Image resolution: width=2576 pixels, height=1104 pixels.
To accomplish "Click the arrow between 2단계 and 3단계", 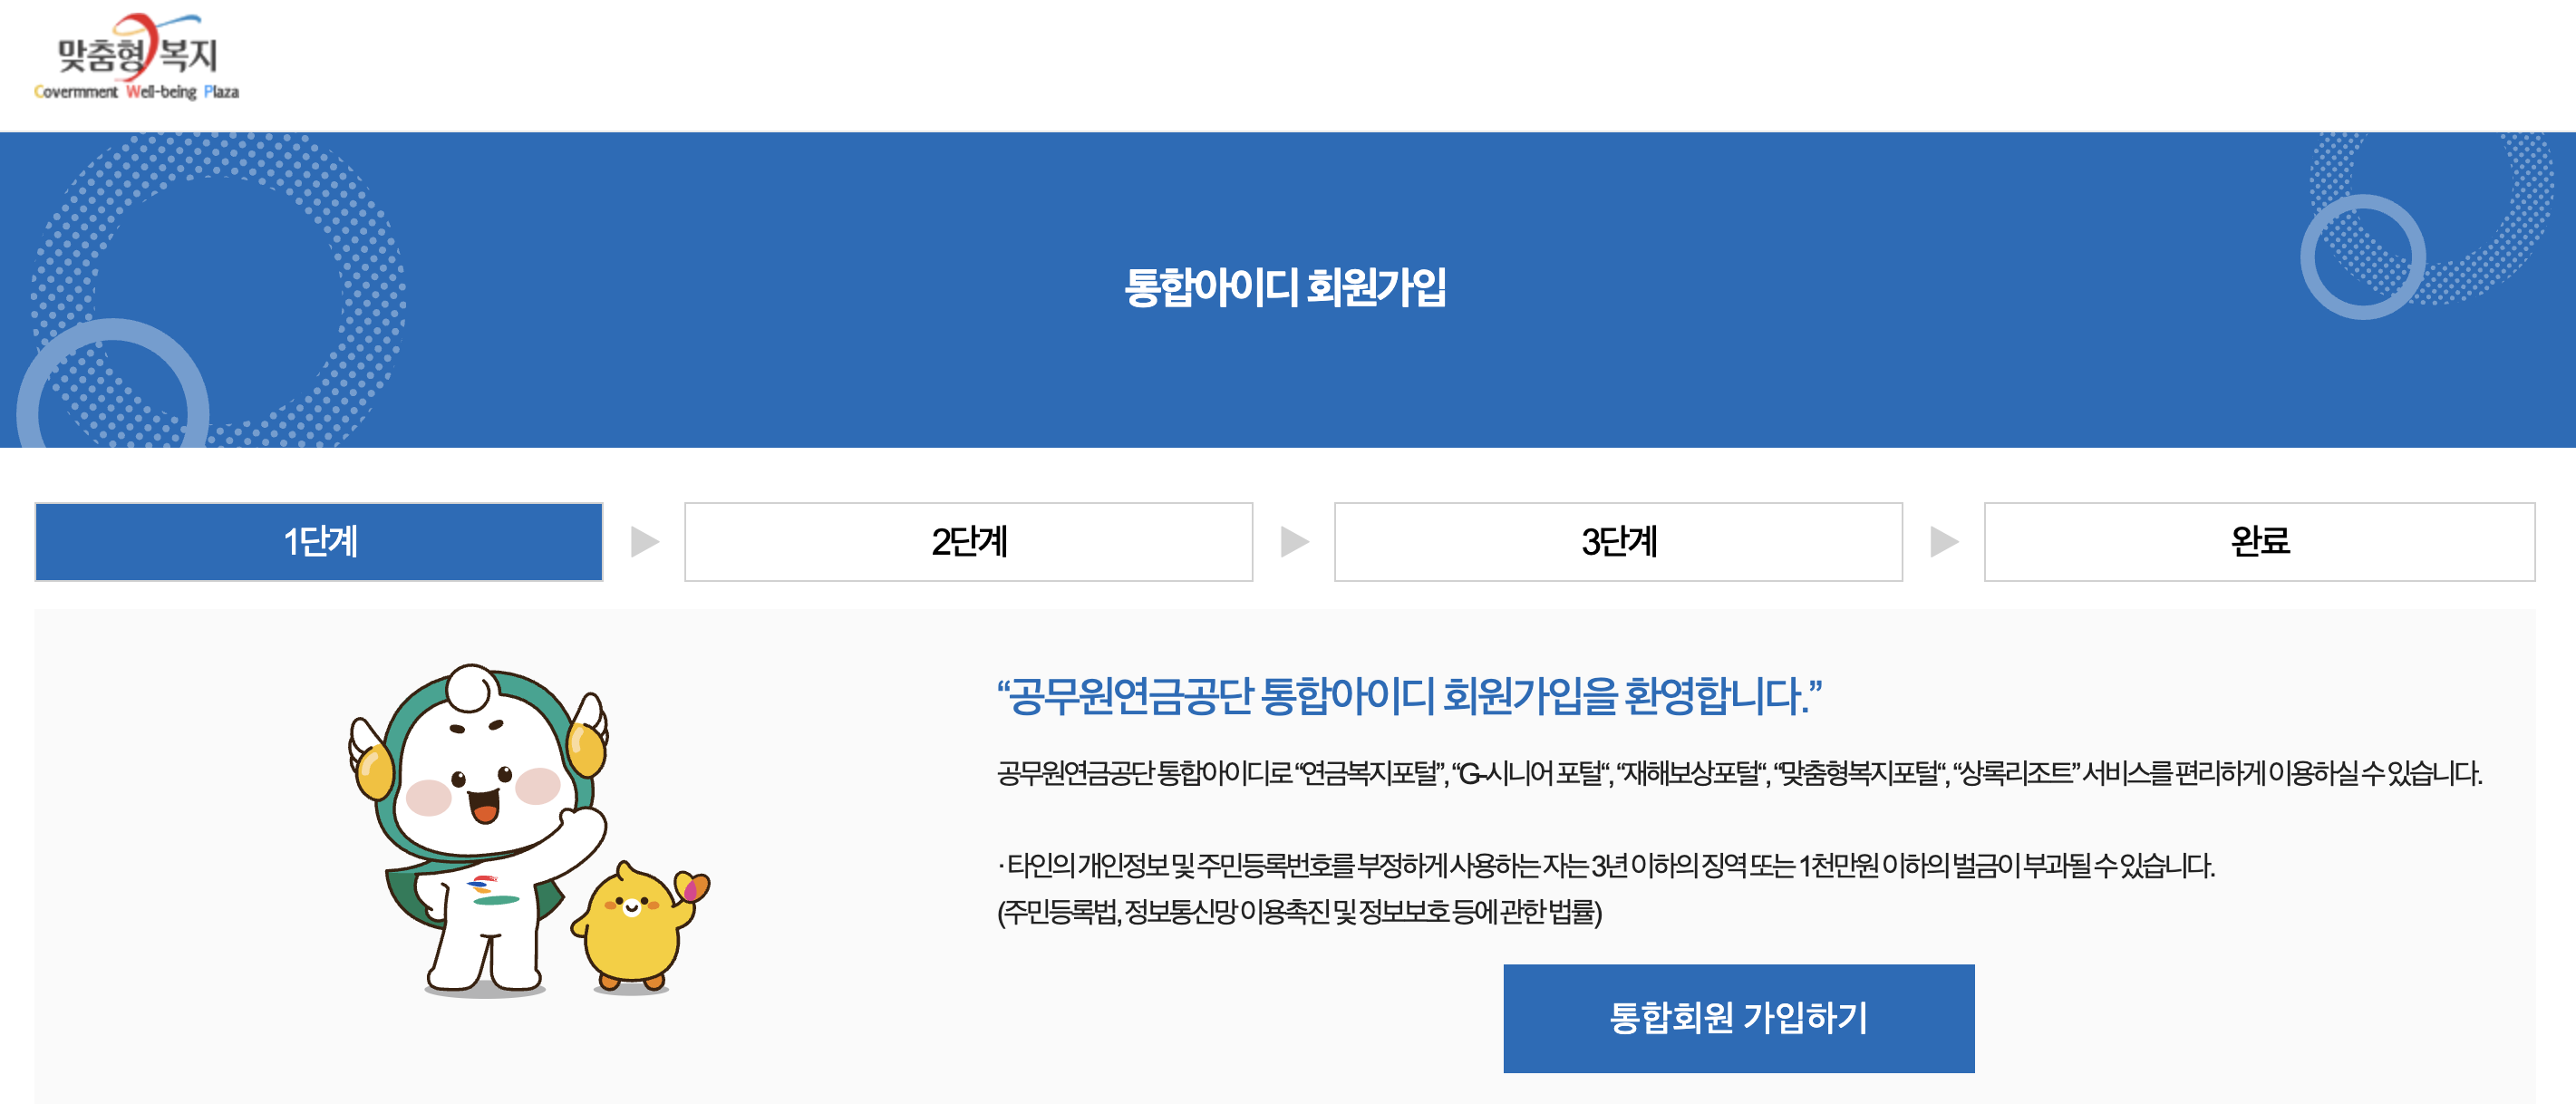I will [x=1295, y=541].
